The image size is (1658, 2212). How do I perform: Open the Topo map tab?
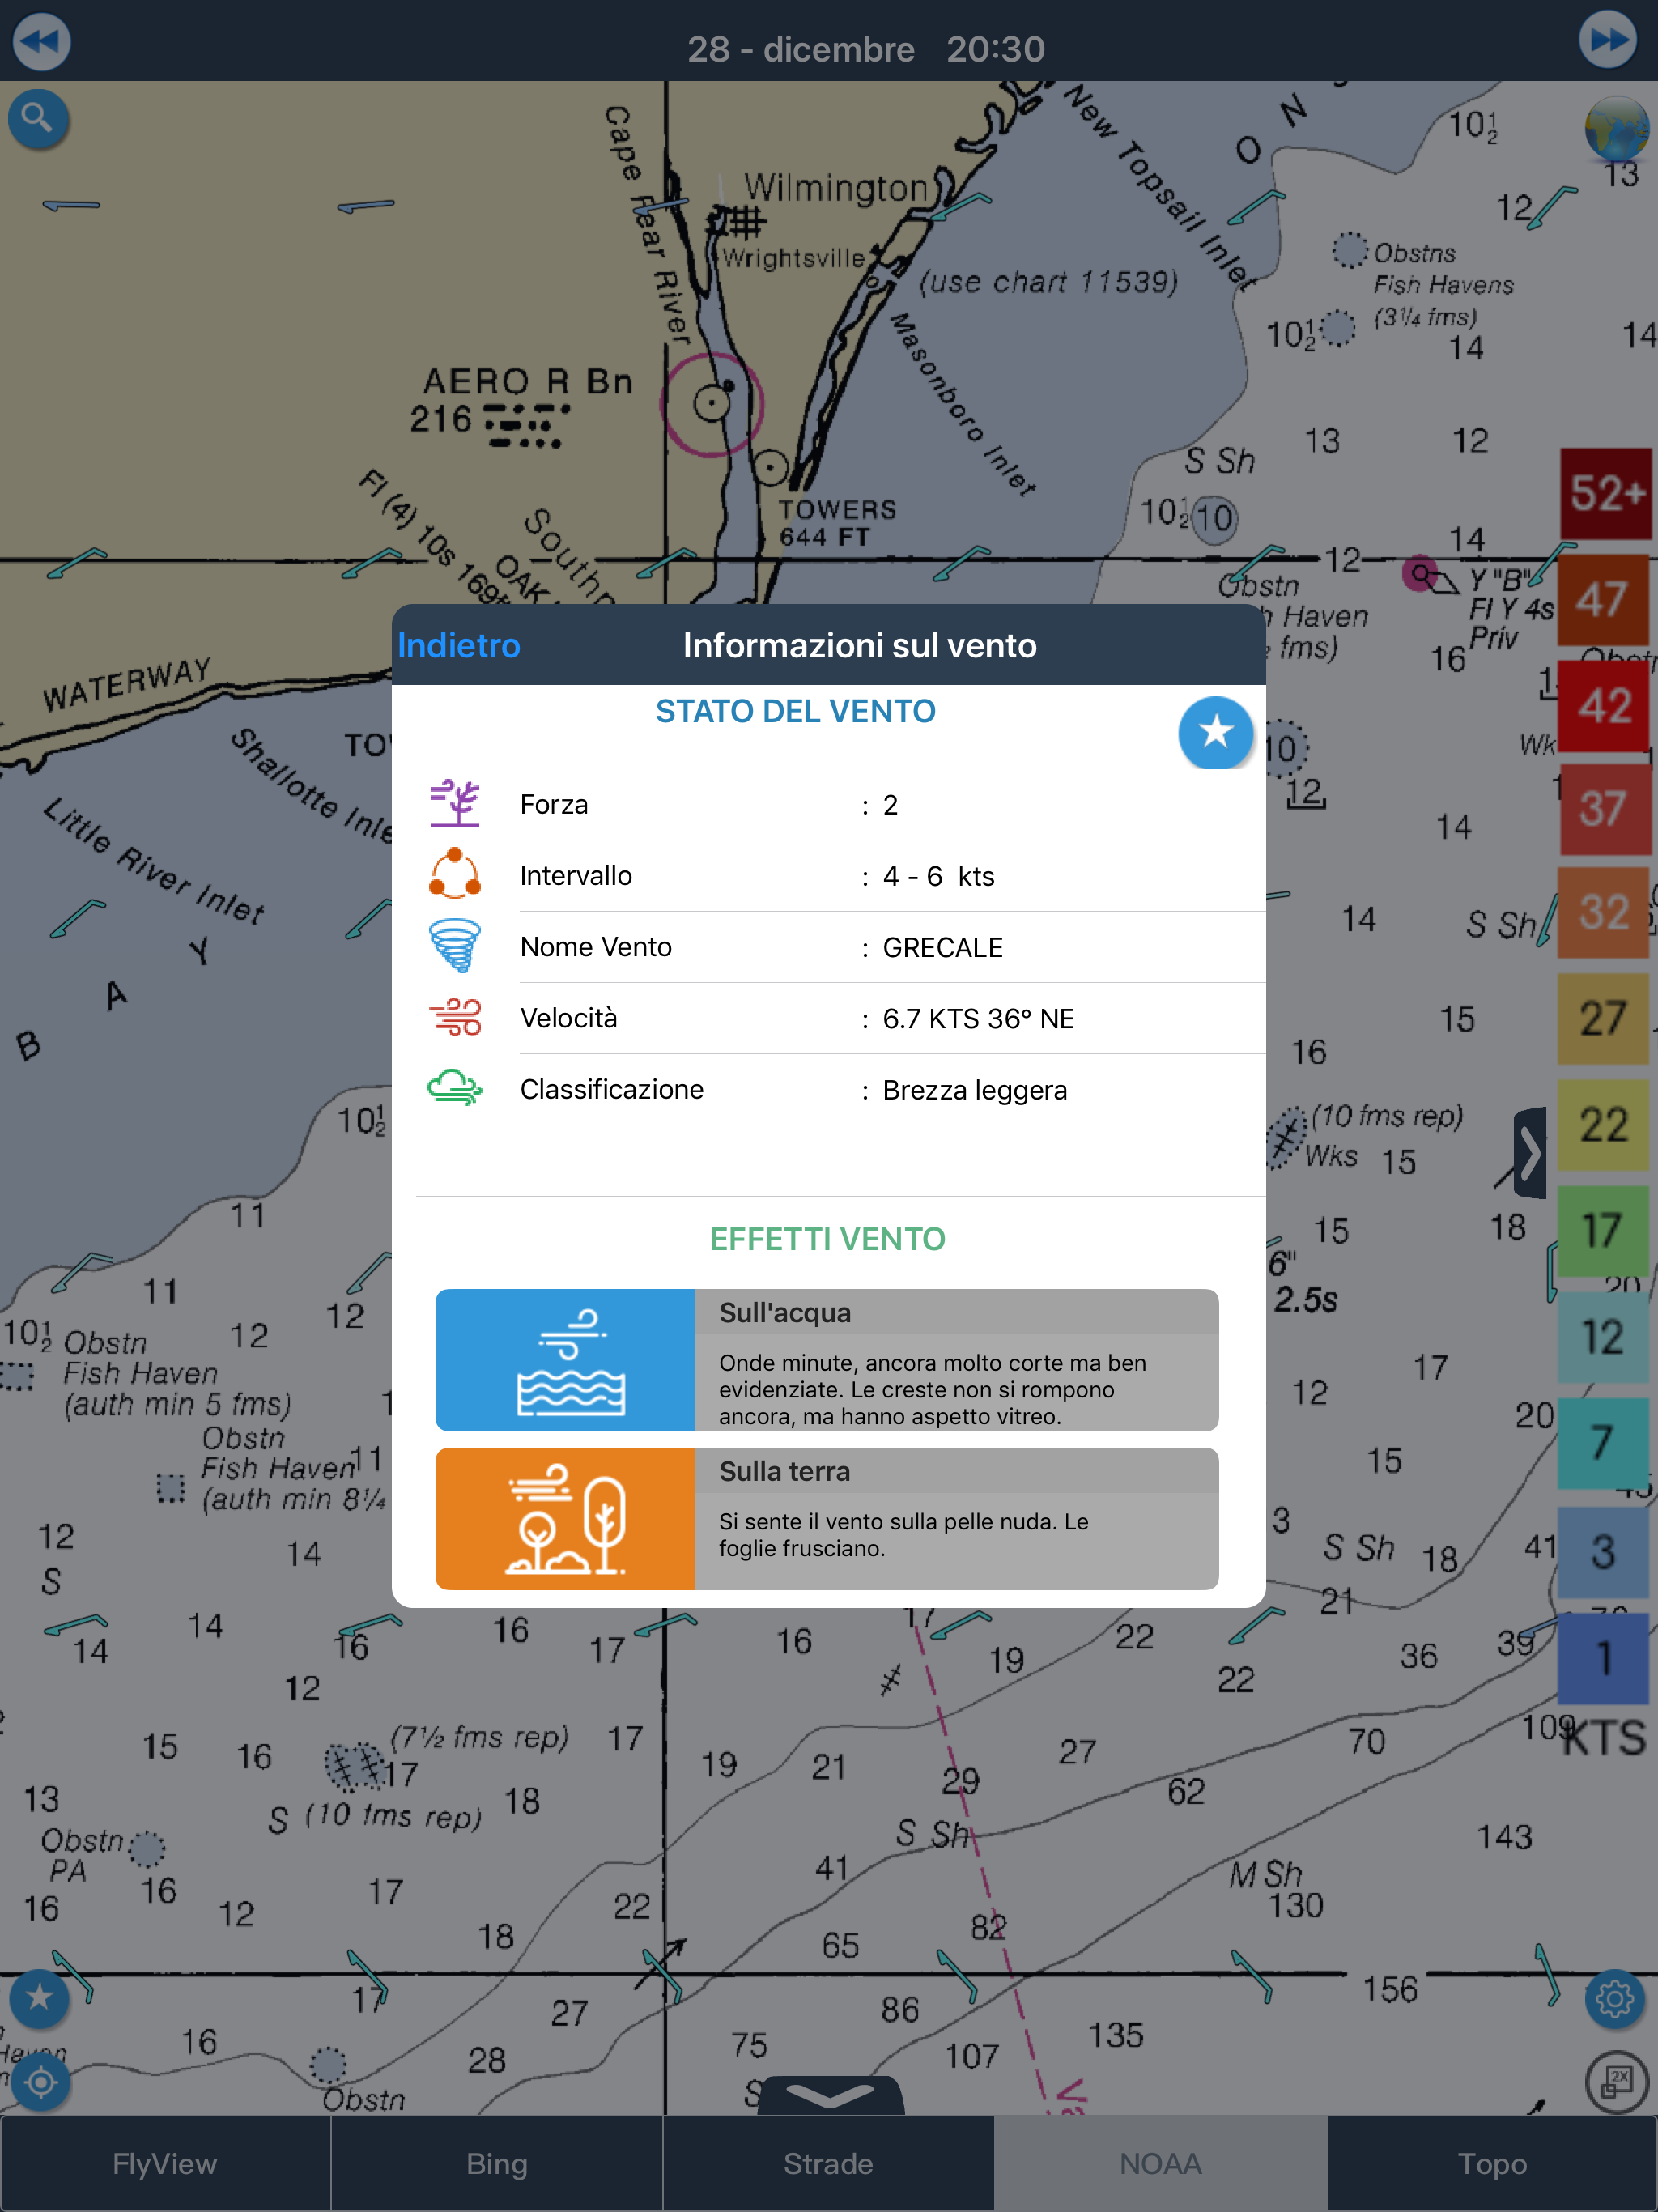[x=1492, y=2163]
